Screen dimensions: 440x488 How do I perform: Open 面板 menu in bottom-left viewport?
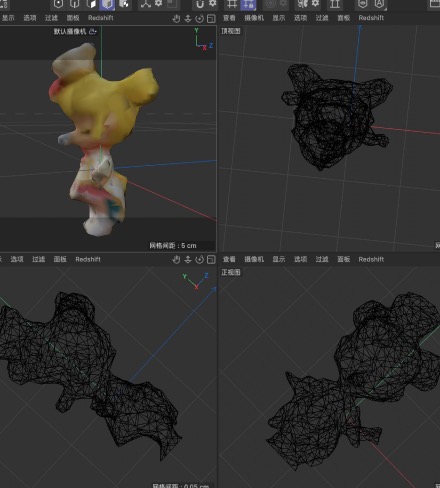click(x=60, y=259)
